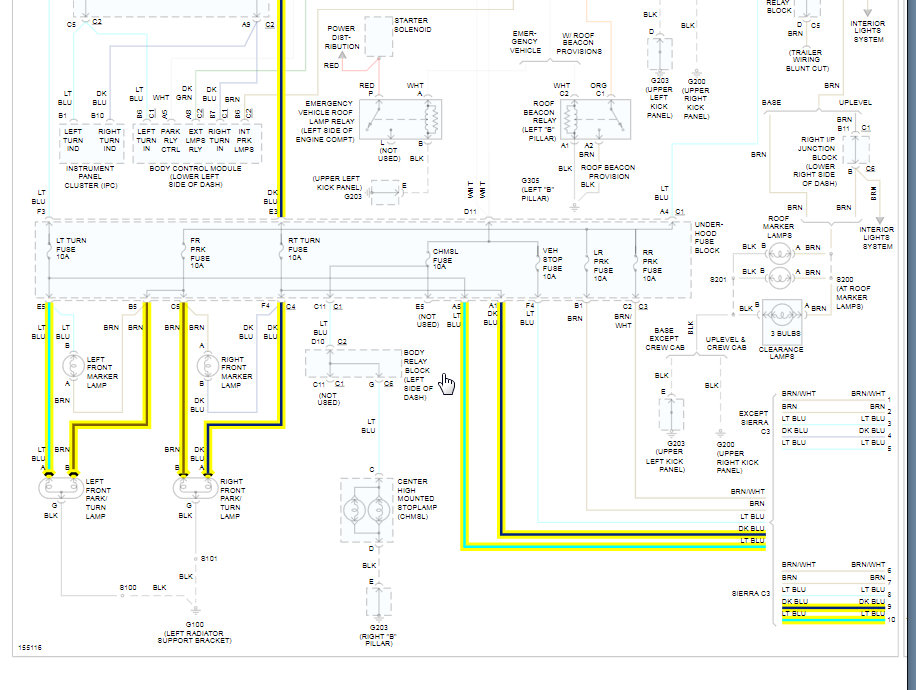Image resolution: width=916 pixels, height=690 pixels.
Task: Click the "EXCEPT SIERRA C3" label
Action: (754, 422)
